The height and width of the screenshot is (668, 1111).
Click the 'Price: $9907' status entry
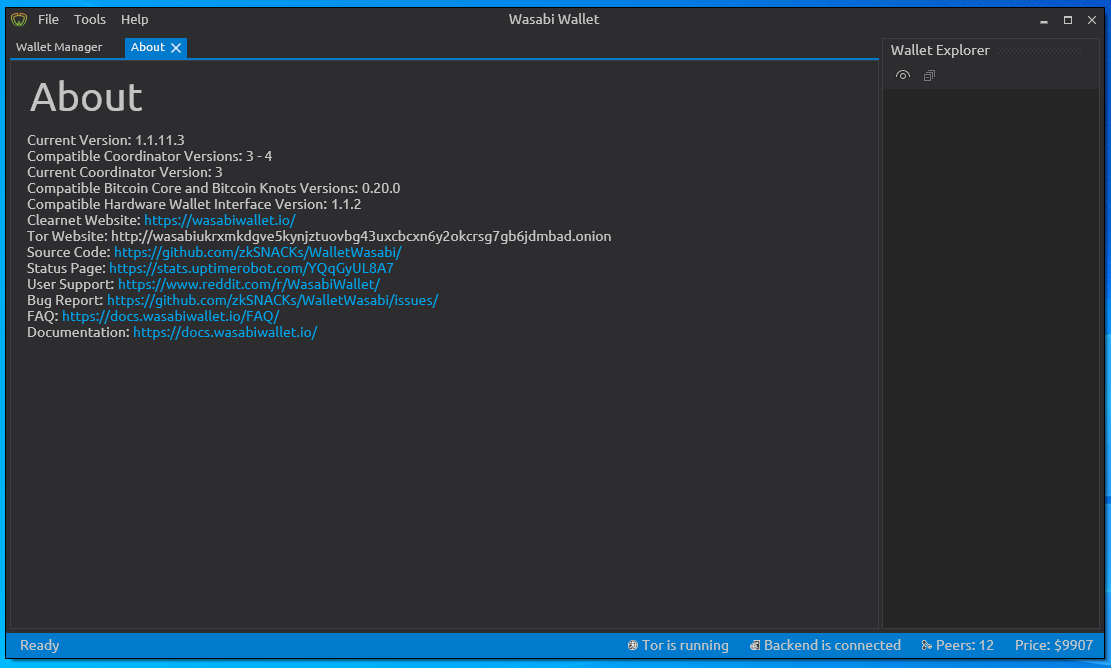(1054, 645)
